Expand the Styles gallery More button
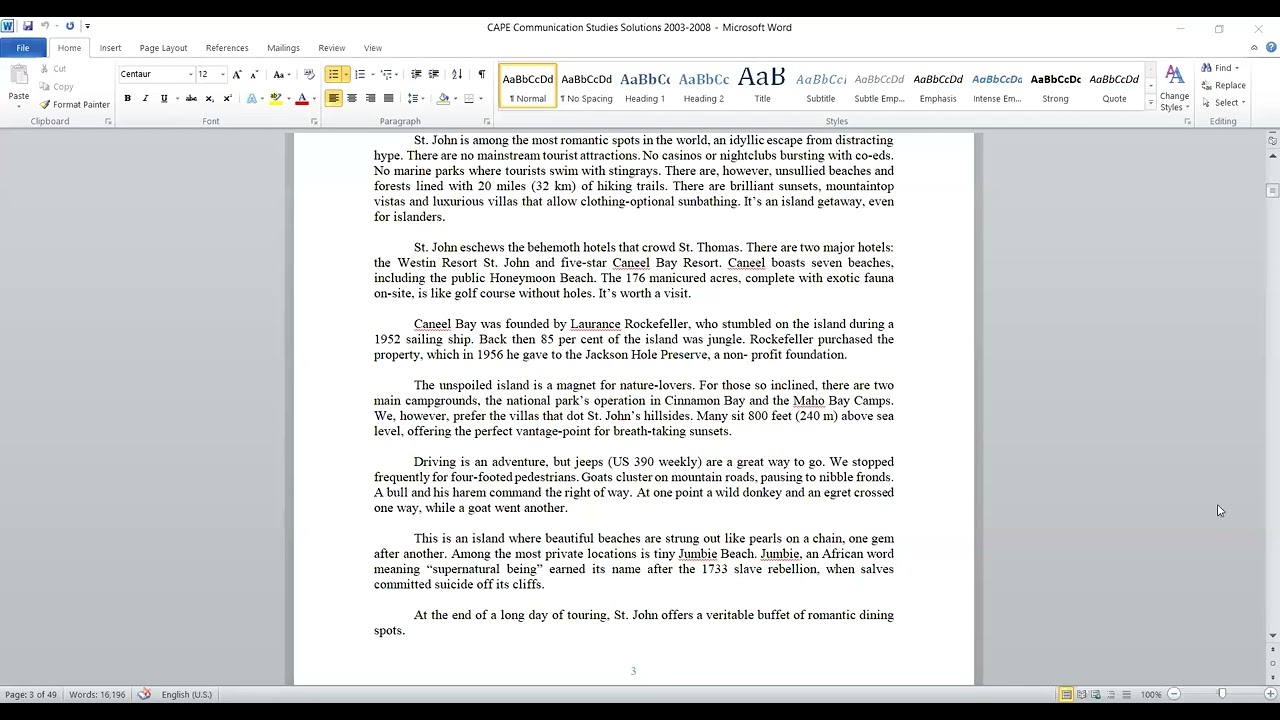Image resolution: width=1280 pixels, height=720 pixels. (x=1151, y=103)
